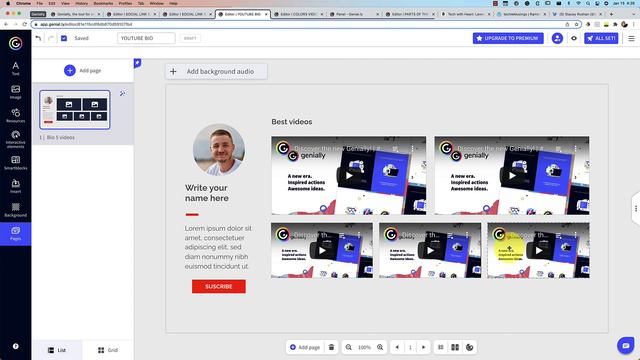Open the Chrome View menu
The image size is (640, 360).
(x=65, y=3)
